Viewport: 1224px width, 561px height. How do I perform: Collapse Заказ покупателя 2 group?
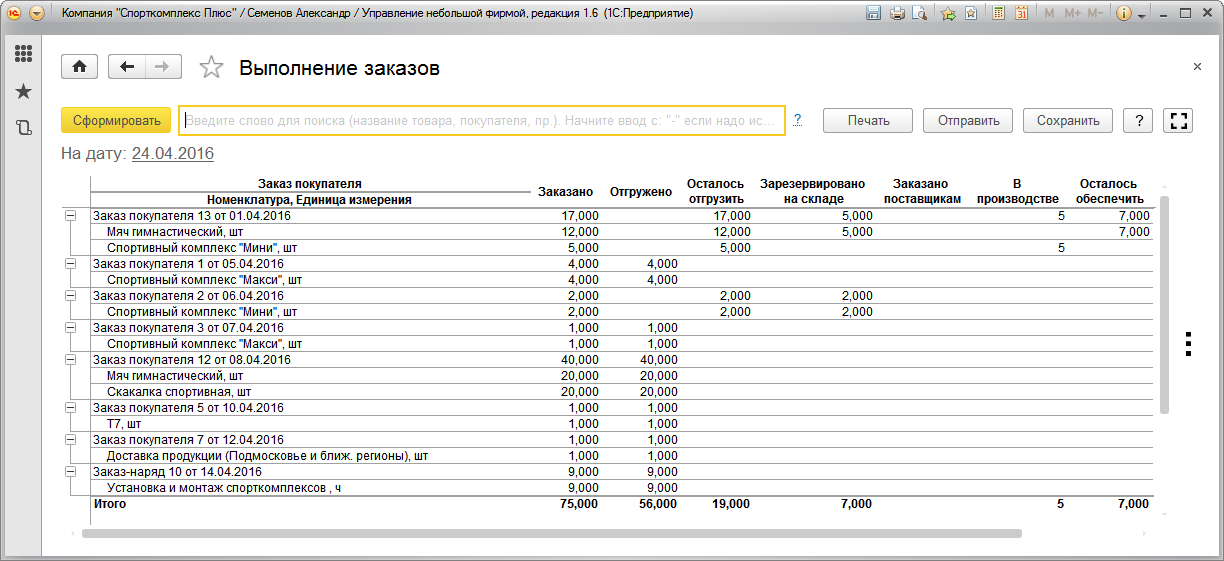70,295
